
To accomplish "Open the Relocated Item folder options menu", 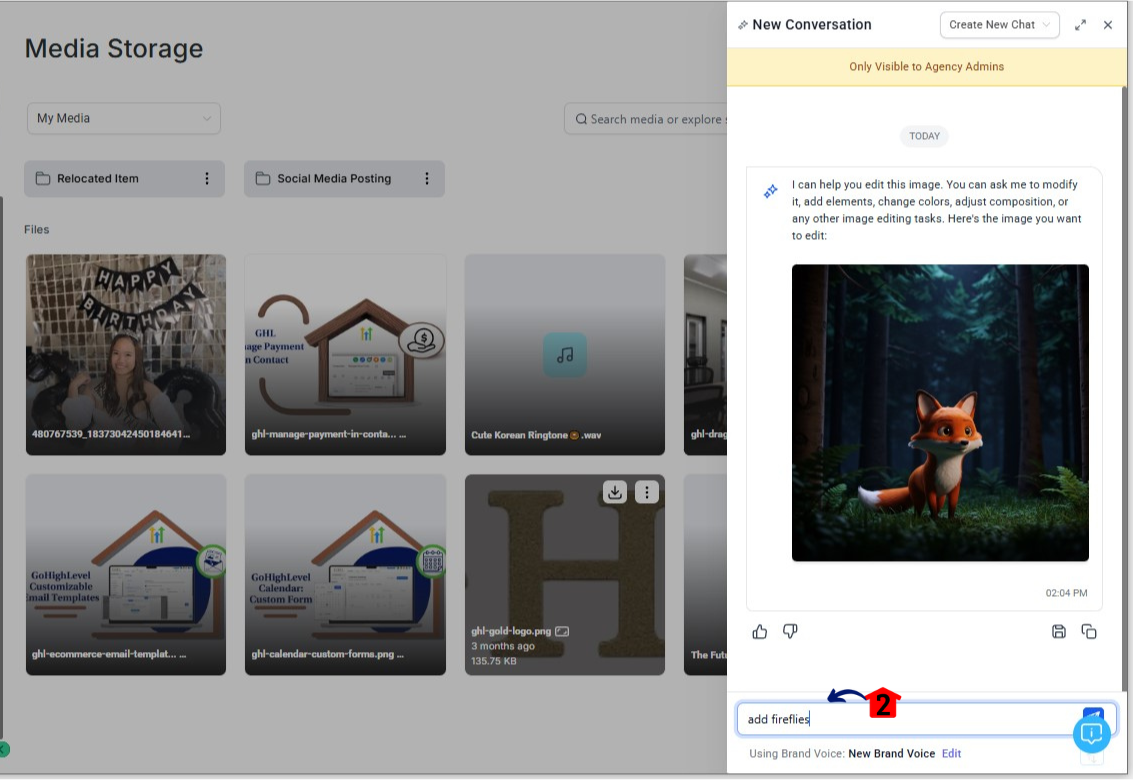I will (x=207, y=179).
